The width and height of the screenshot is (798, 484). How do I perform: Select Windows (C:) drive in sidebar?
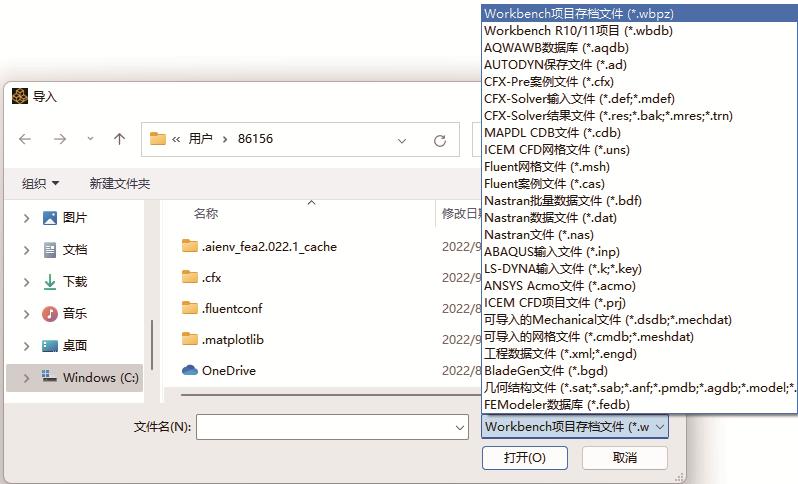pyautogui.click(x=75, y=378)
